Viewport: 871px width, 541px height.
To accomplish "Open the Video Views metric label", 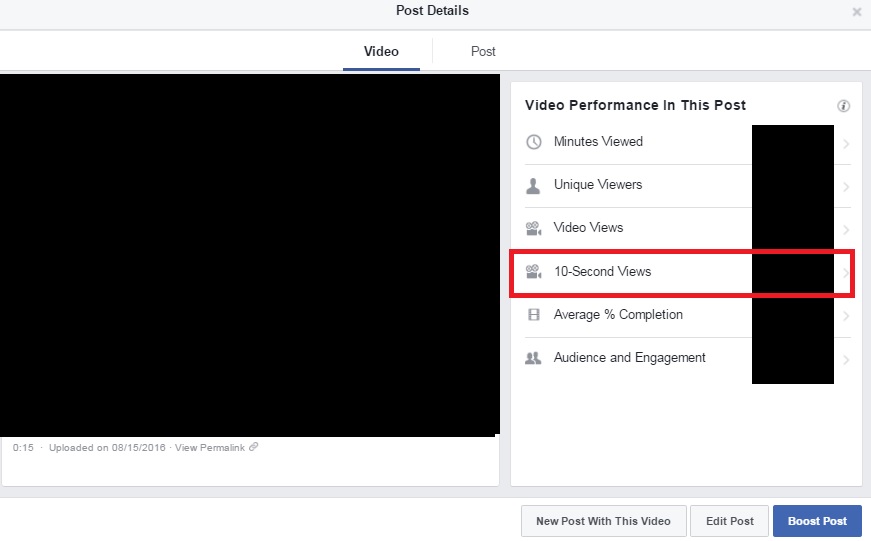I will tap(588, 228).
